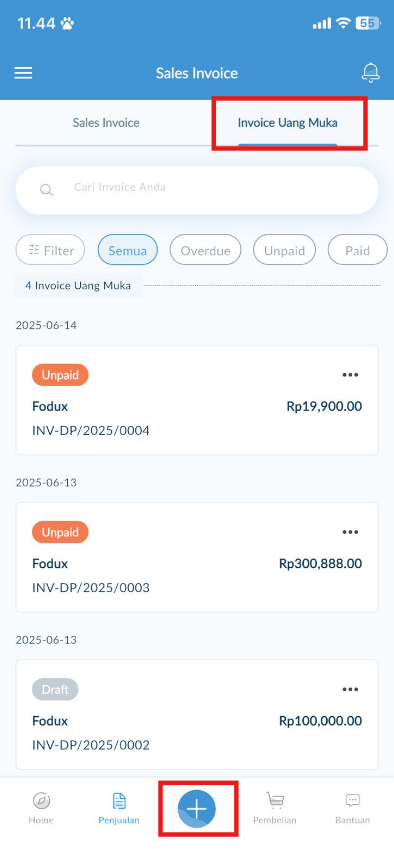
Task: Open three-dot menu for INV-DP/2025/0002
Action: point(350,689)
